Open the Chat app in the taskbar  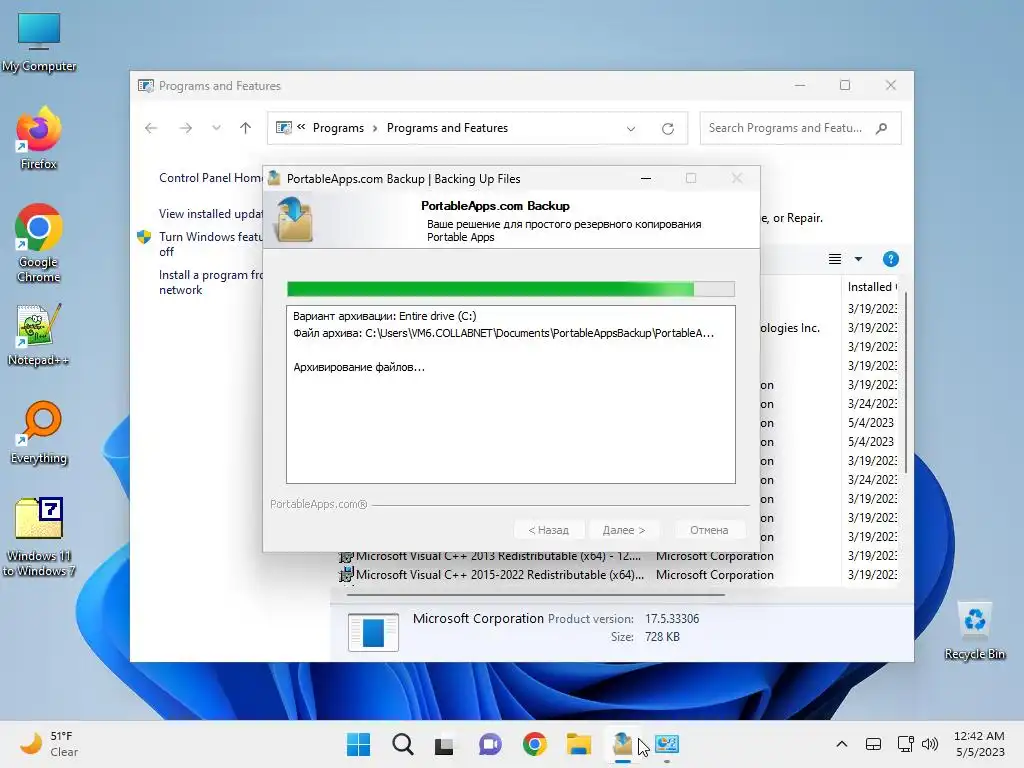490,744
